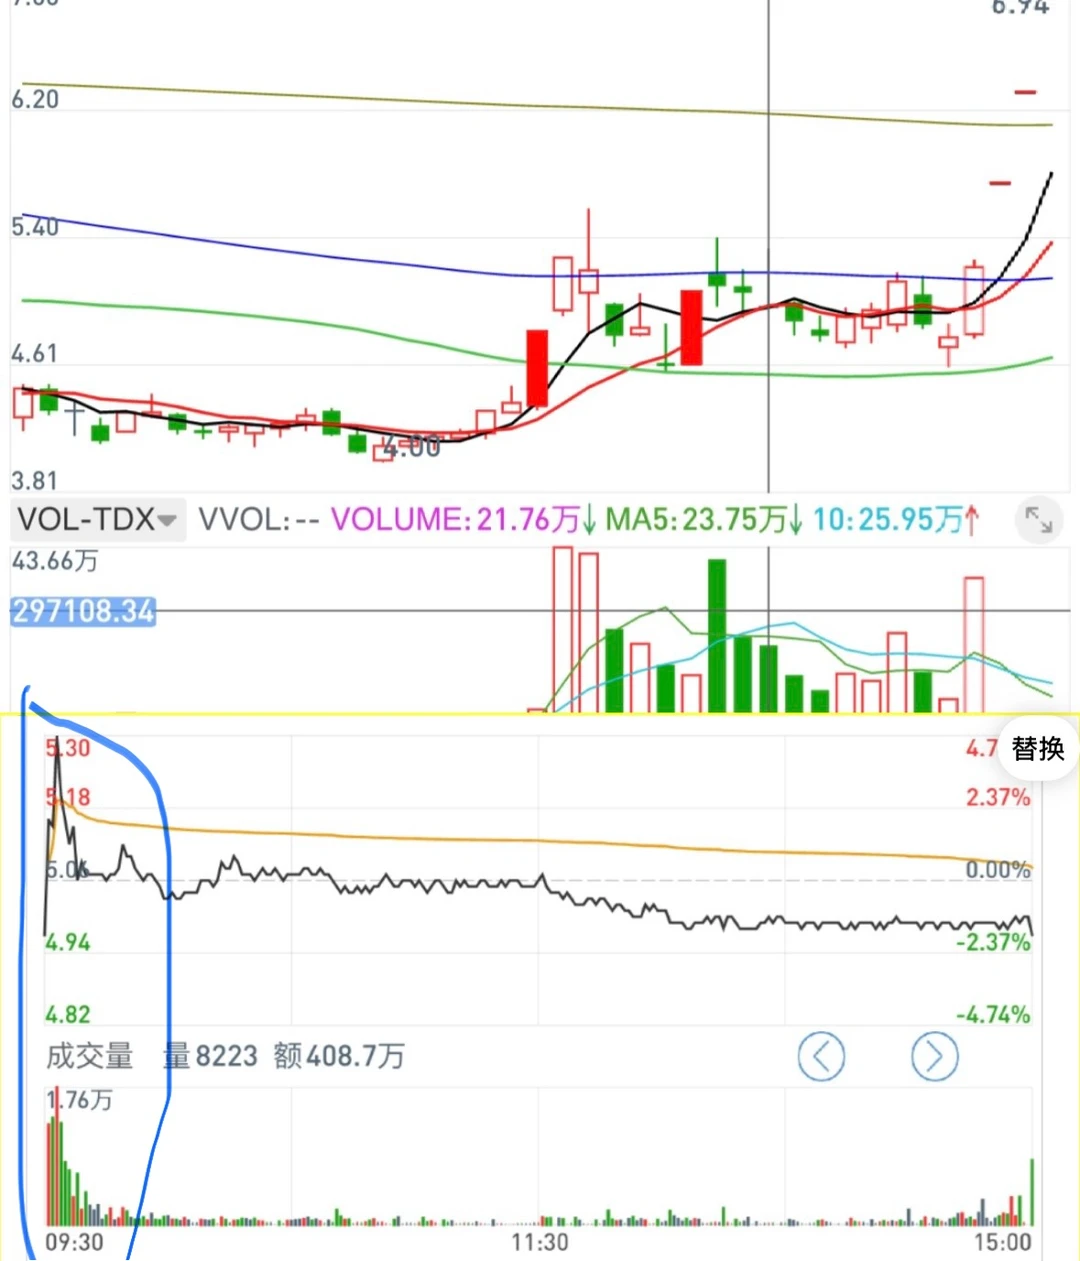
Task: Tap the 额408.7万 turnover figure
Action: coord(339,1056)
